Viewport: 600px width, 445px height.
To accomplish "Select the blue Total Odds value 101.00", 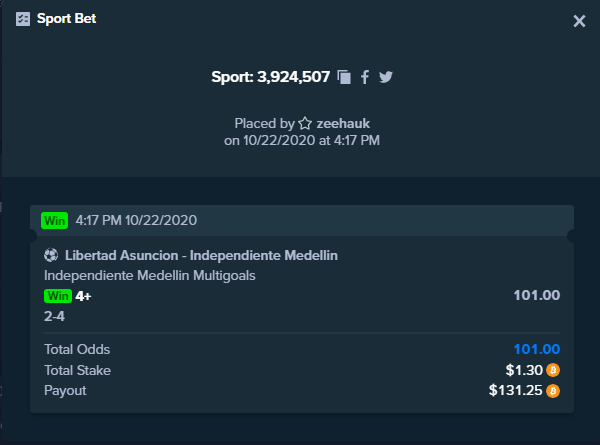I will (537, 349).
